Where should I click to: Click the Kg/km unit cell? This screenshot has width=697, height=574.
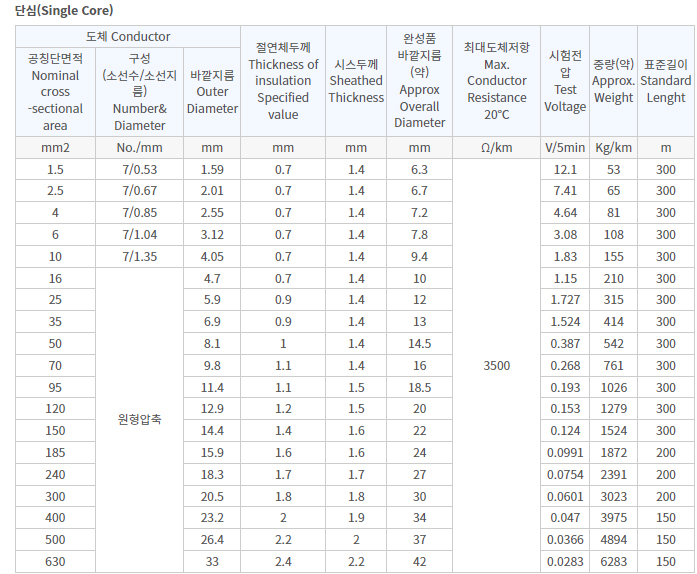click(x=613, y=148)
